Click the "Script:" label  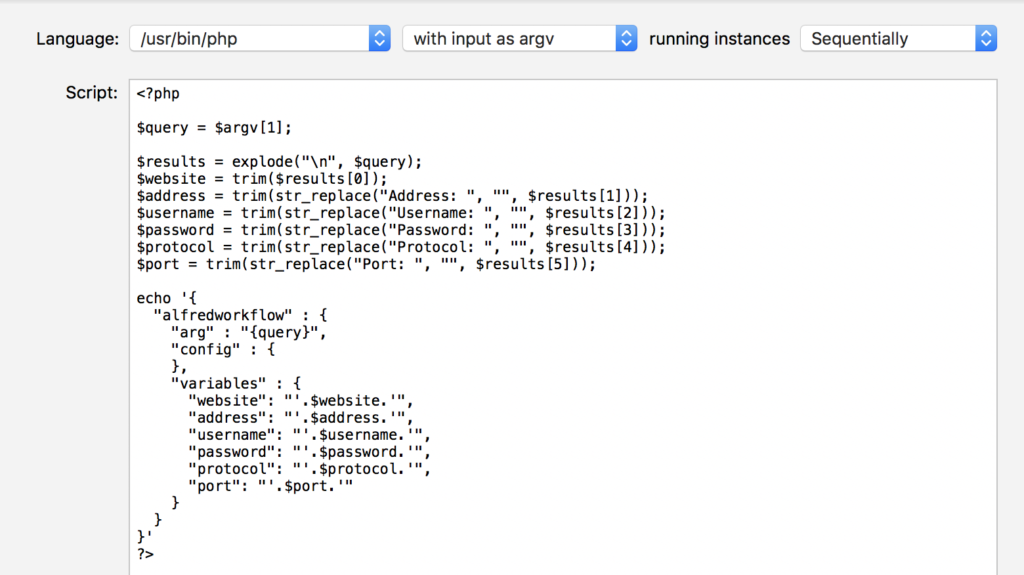click(91, 92)
